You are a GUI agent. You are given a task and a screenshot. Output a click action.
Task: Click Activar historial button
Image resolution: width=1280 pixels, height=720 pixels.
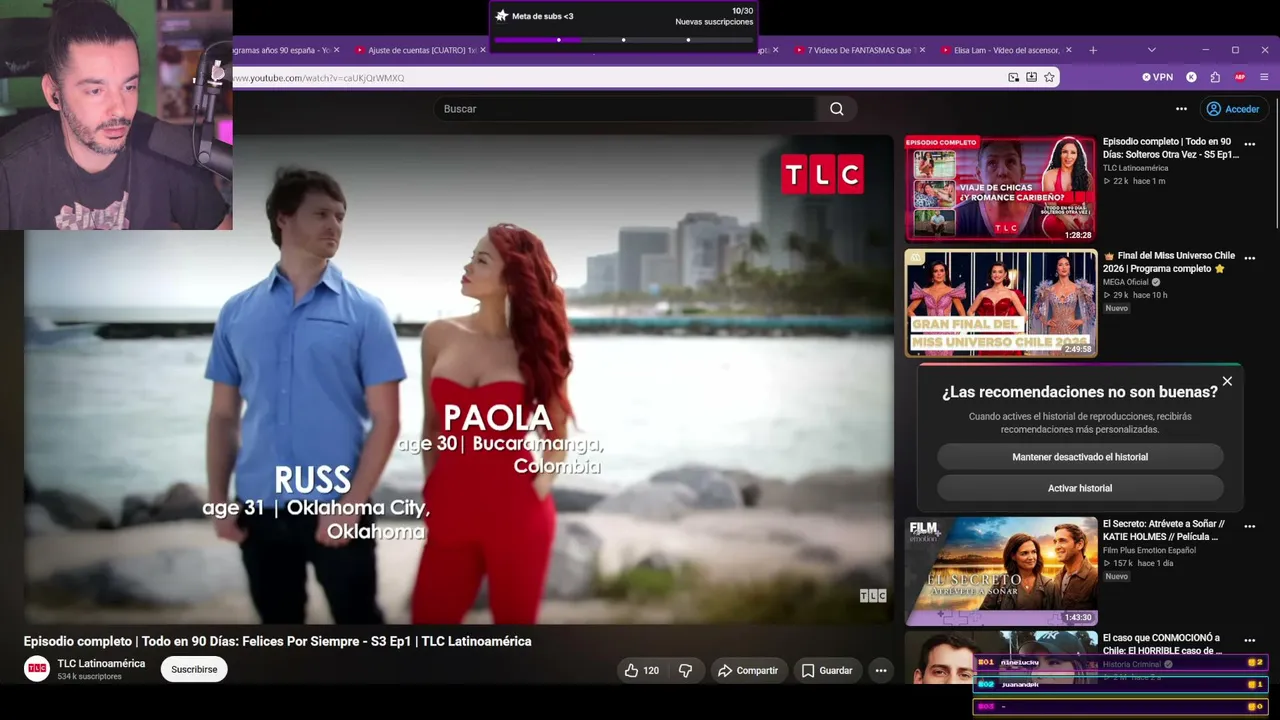1080,488
